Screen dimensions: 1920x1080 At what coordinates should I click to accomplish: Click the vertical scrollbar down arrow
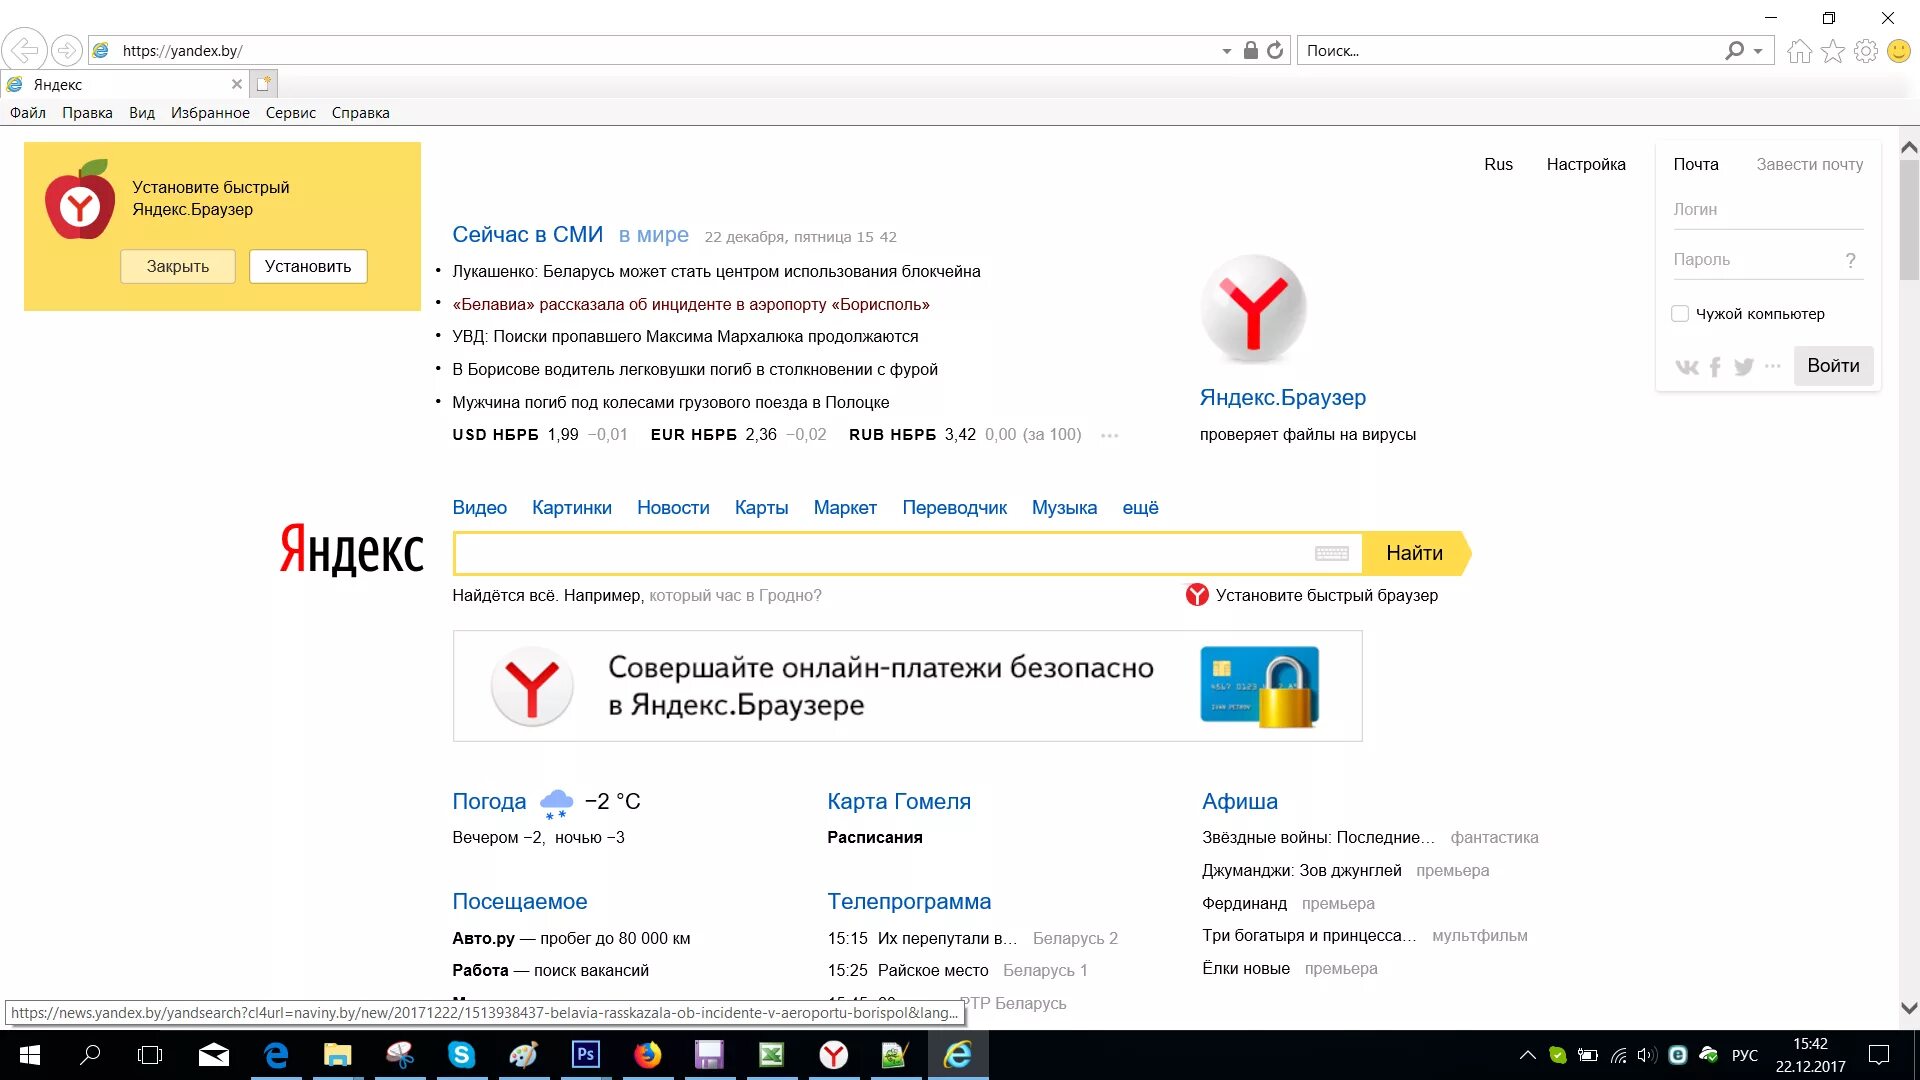[1908, 1008]
